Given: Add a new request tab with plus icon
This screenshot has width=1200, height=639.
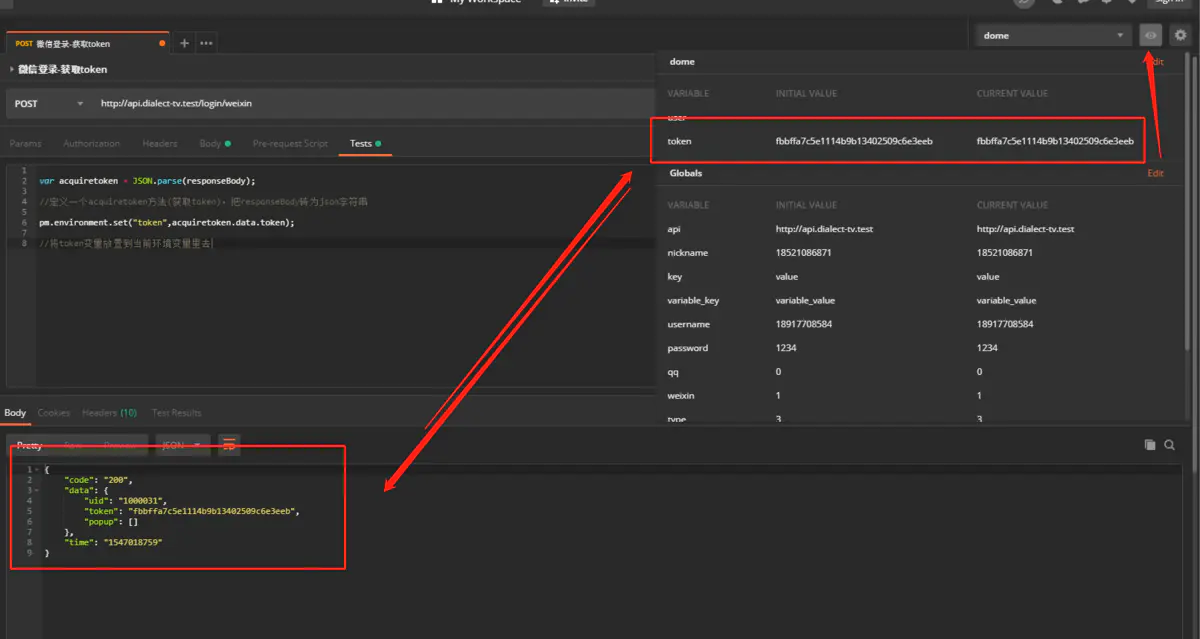Looking at the screenshot, I should [184, 43].
